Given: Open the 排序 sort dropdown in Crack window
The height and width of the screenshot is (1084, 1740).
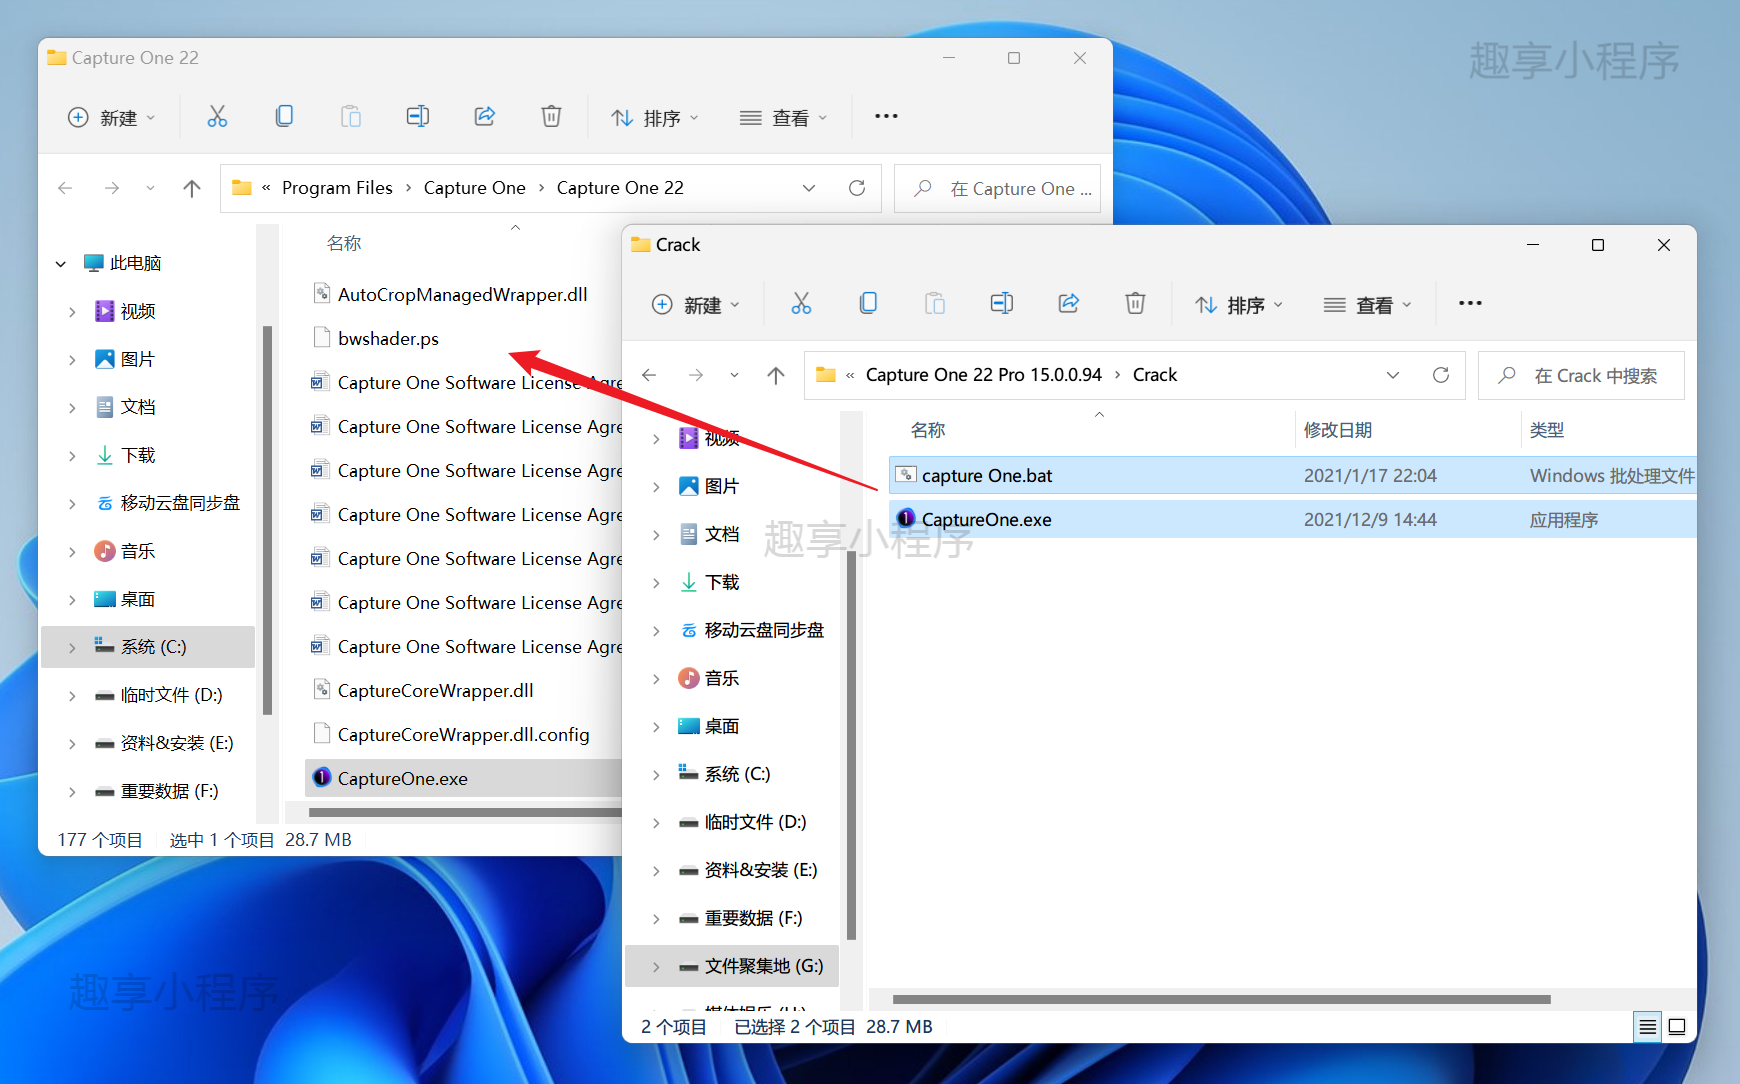Looking at the screenshot, I should coord(1240,305).
